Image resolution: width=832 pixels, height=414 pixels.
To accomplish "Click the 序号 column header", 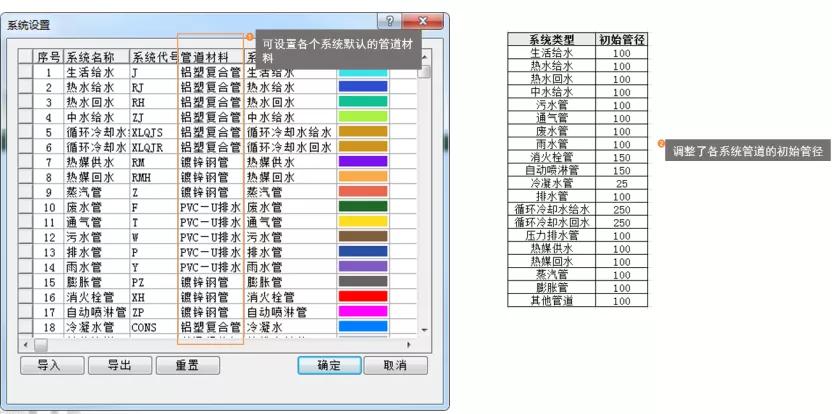I will coord(49,57).
